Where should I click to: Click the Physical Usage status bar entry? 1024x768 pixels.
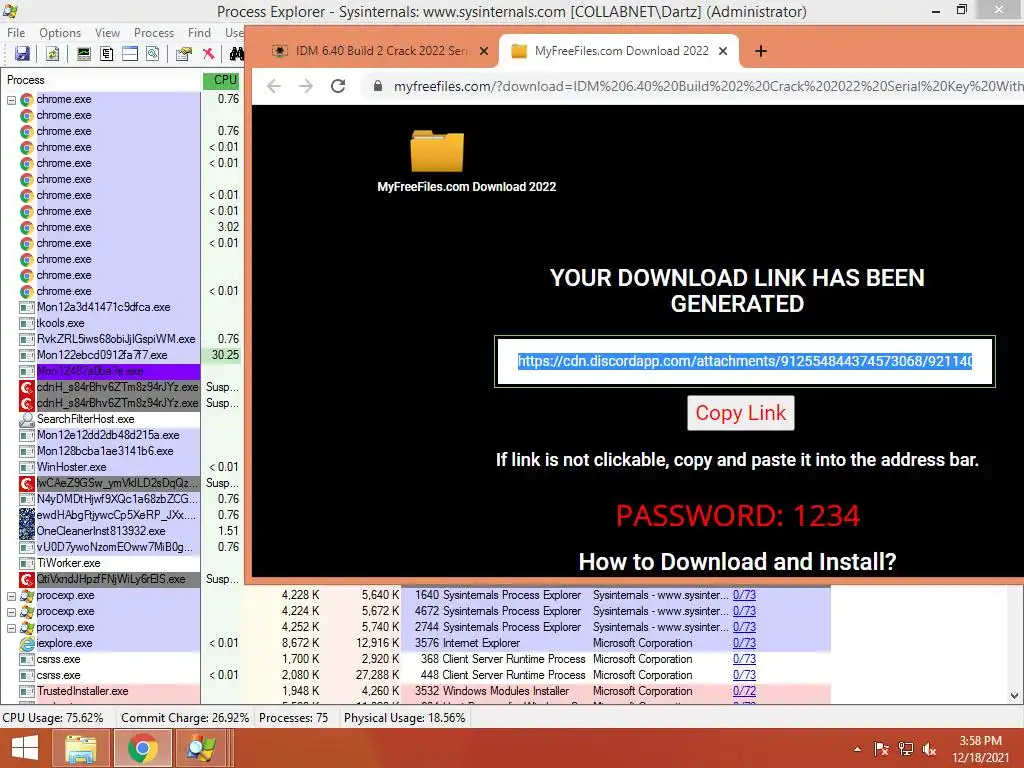pos(404,718)
